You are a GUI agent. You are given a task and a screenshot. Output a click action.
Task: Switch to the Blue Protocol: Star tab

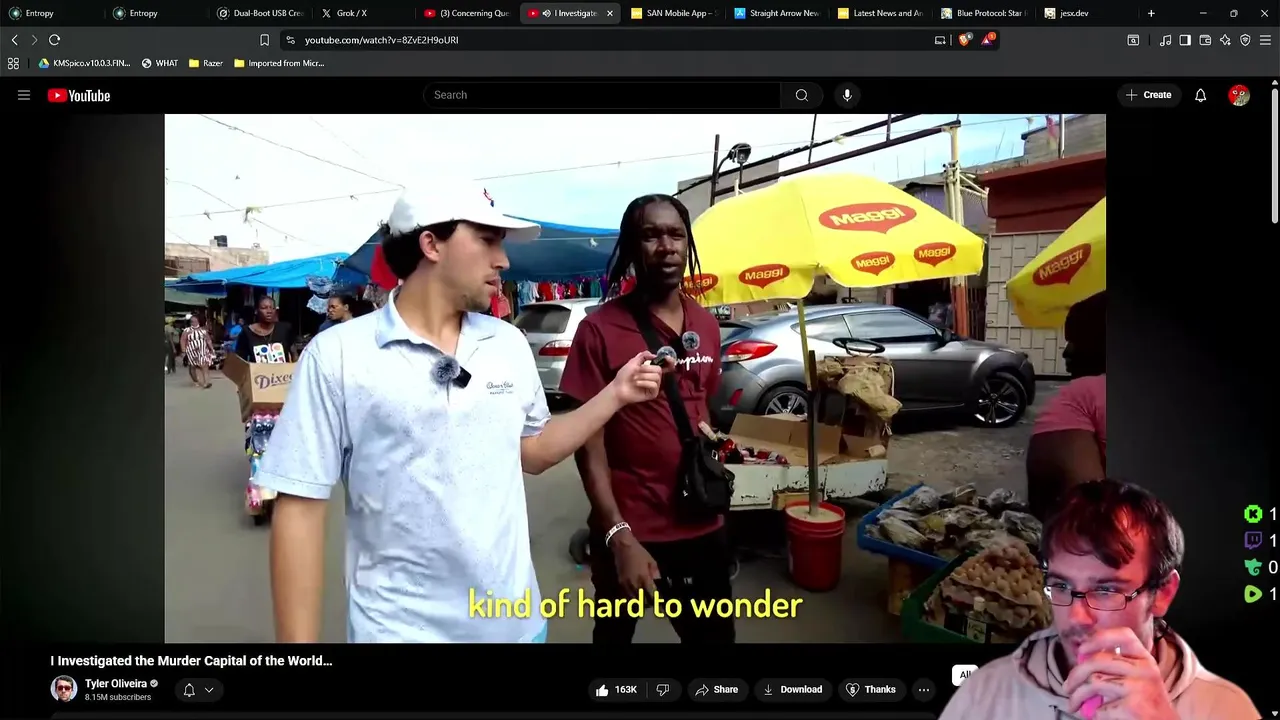click(x=985, y=13)
